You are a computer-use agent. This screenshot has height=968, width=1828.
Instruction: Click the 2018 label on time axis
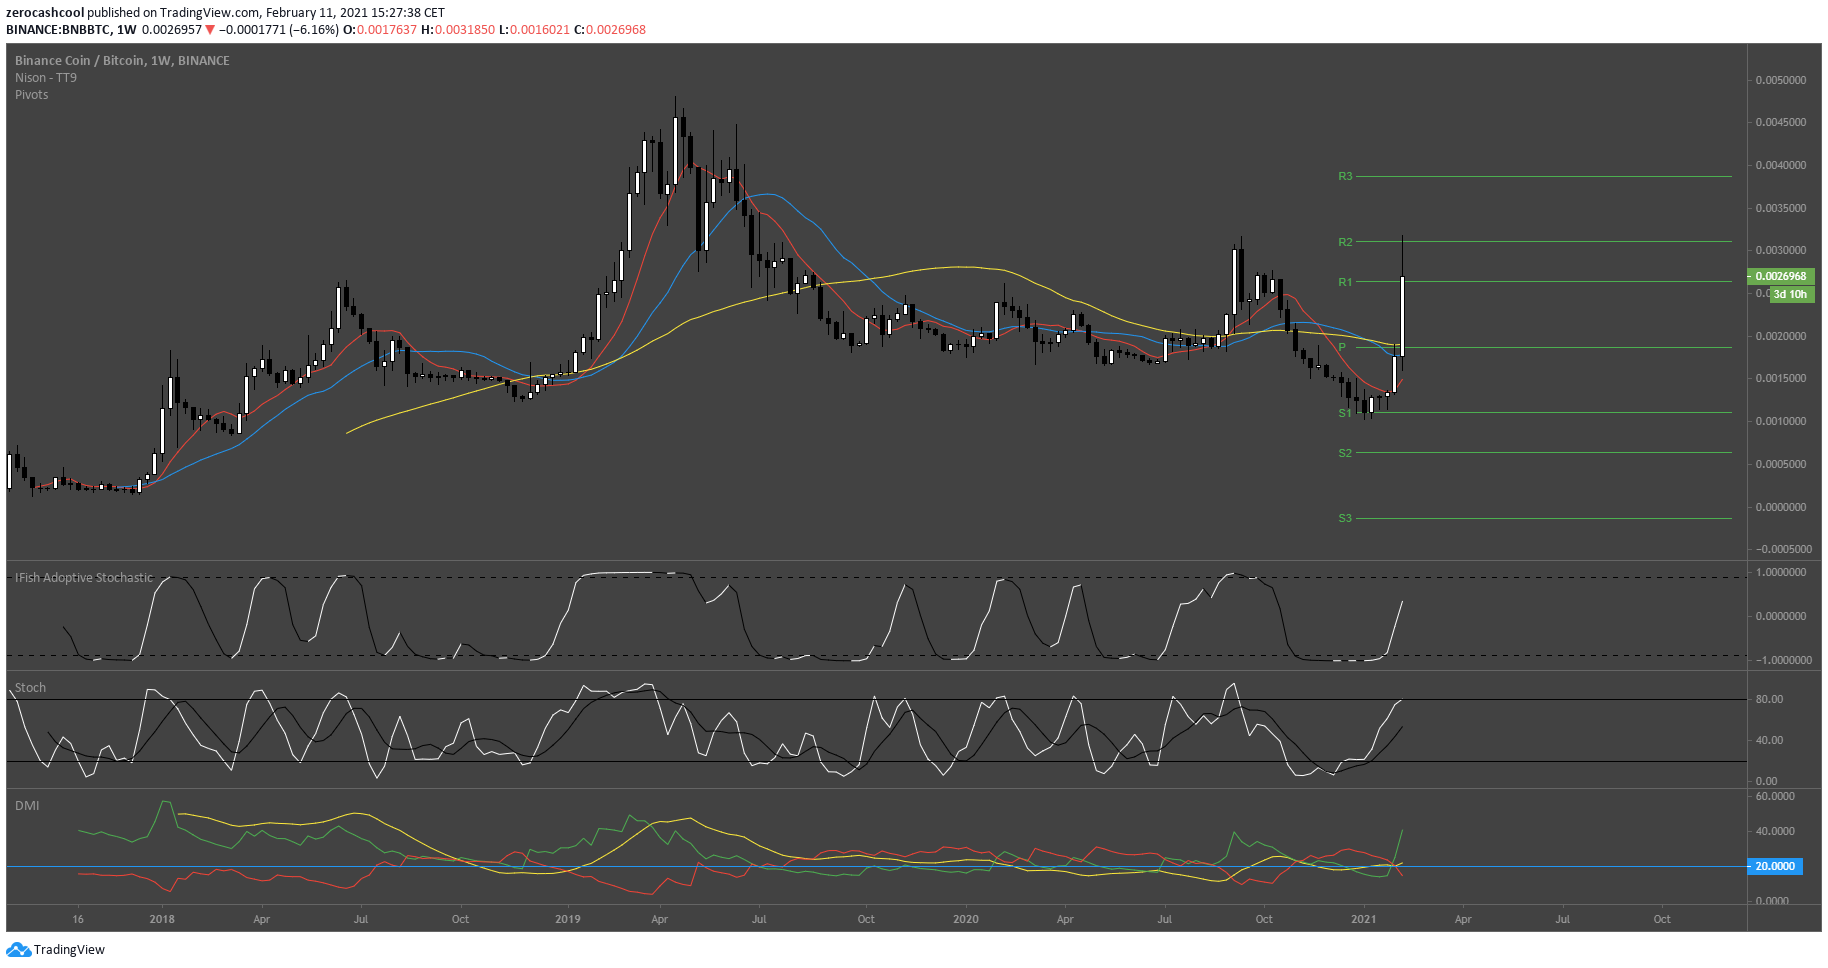pyautogui.click(x=162, y=919)
